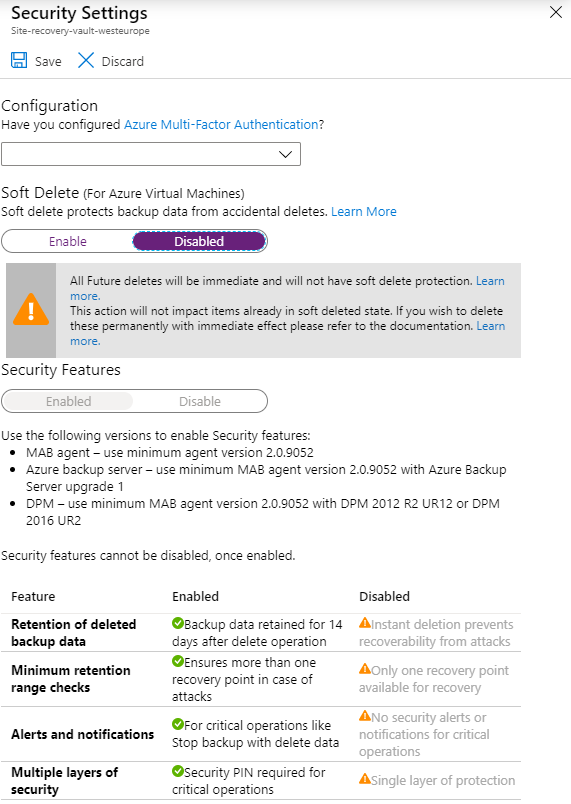Viewport: 571px width, 804px height.
Task: Click green check icon for Retention of deleted backup data
Action: coord(178,623)
